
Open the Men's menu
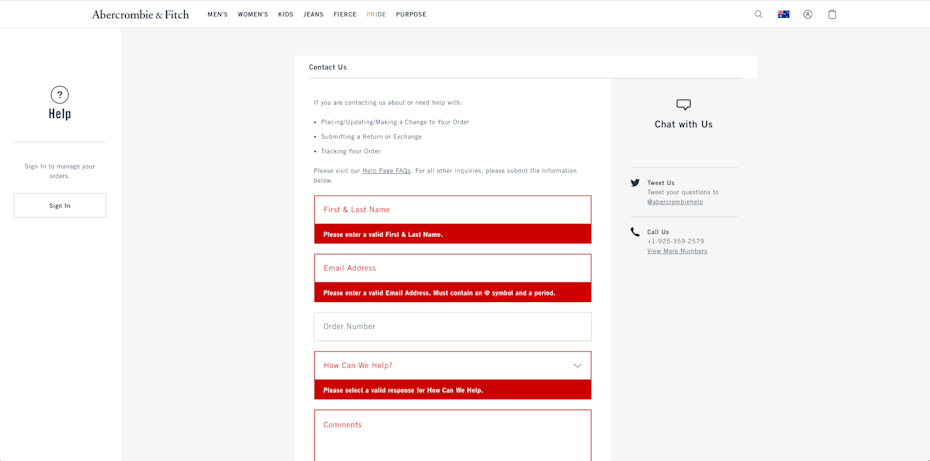pyautogui.click(x=217, y=15)
